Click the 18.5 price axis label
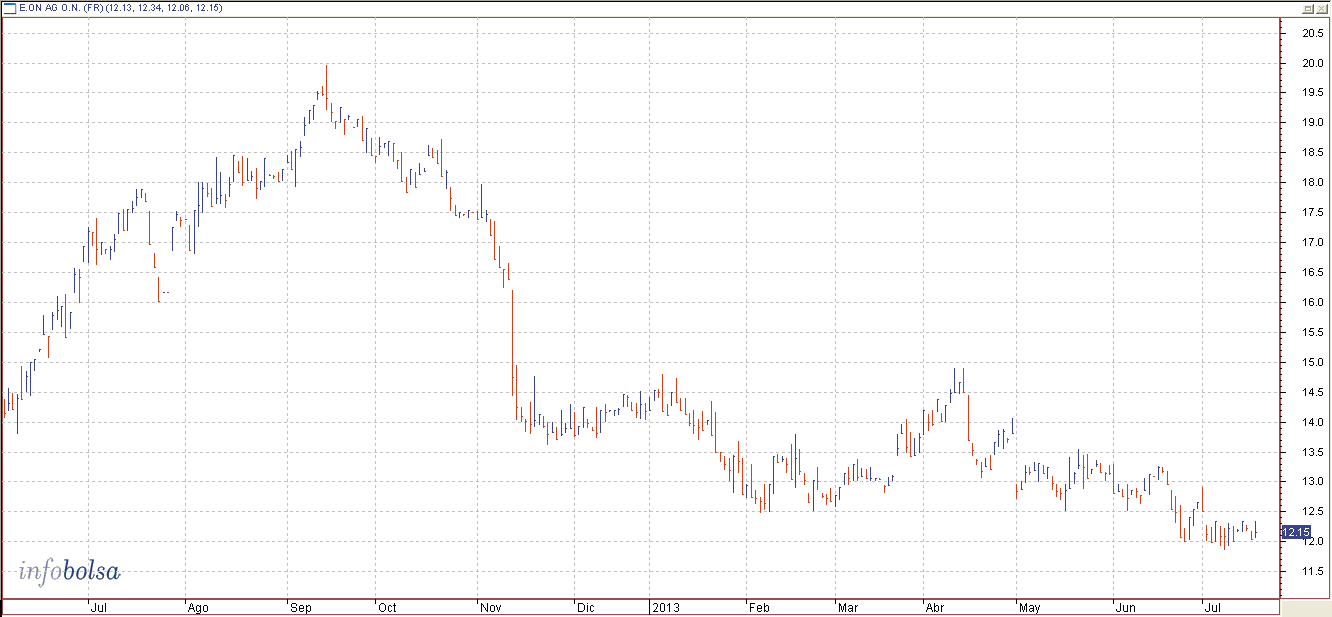This screenshot has width=1332, height=617. [1311, 153]
